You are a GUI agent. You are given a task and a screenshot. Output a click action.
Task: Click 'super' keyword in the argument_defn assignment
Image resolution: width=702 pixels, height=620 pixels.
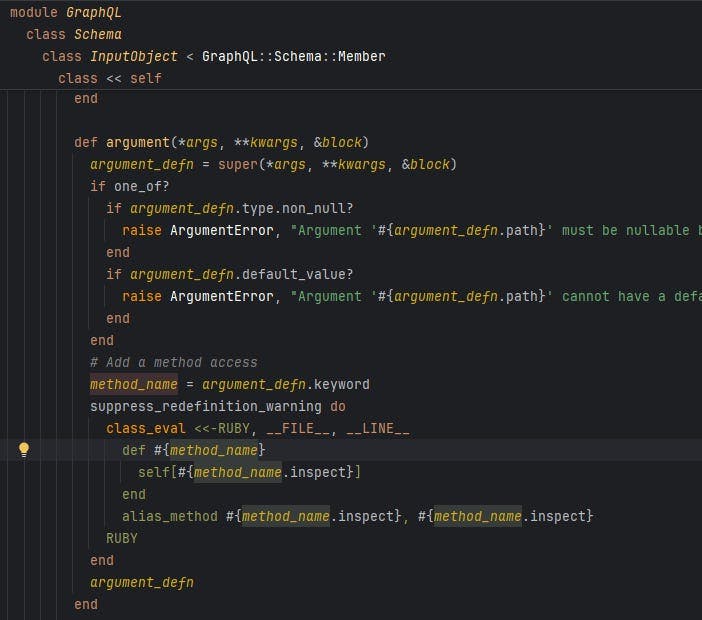click(x=238, y=164)
